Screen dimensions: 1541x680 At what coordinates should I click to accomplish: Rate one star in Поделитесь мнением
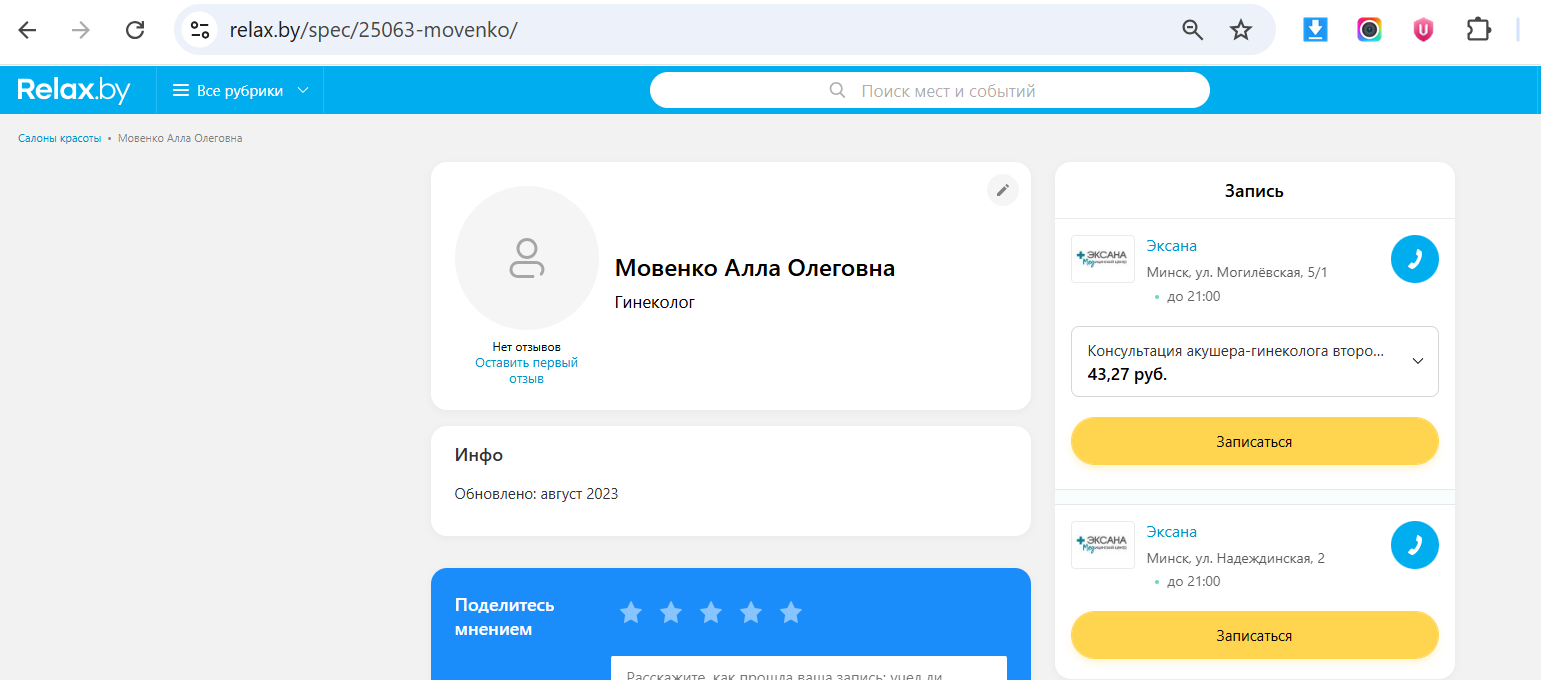[x=631, y=612]
